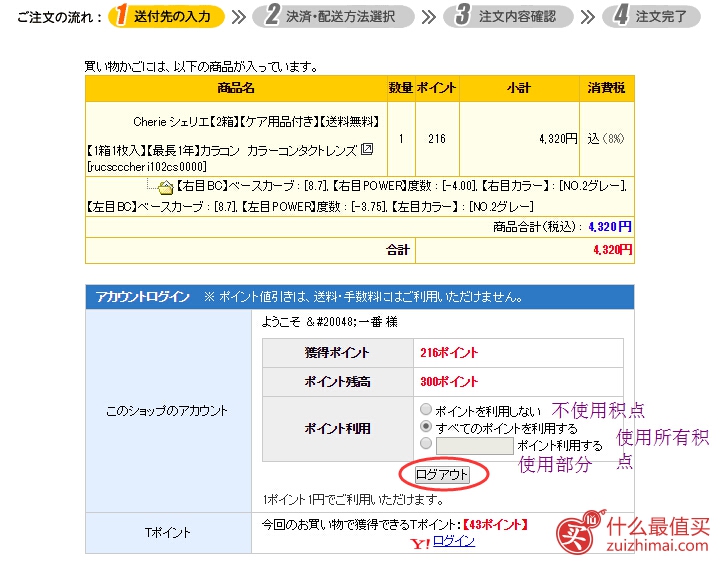
Task: Click step 2 決済・配送方法選択
Action: tap(333, 17)
